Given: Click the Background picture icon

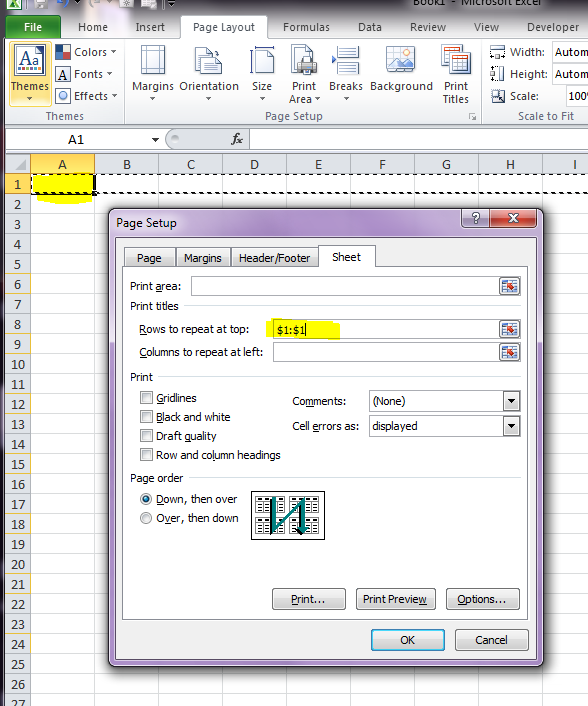Looking at the screenshot, I should [x=401, y=59].
